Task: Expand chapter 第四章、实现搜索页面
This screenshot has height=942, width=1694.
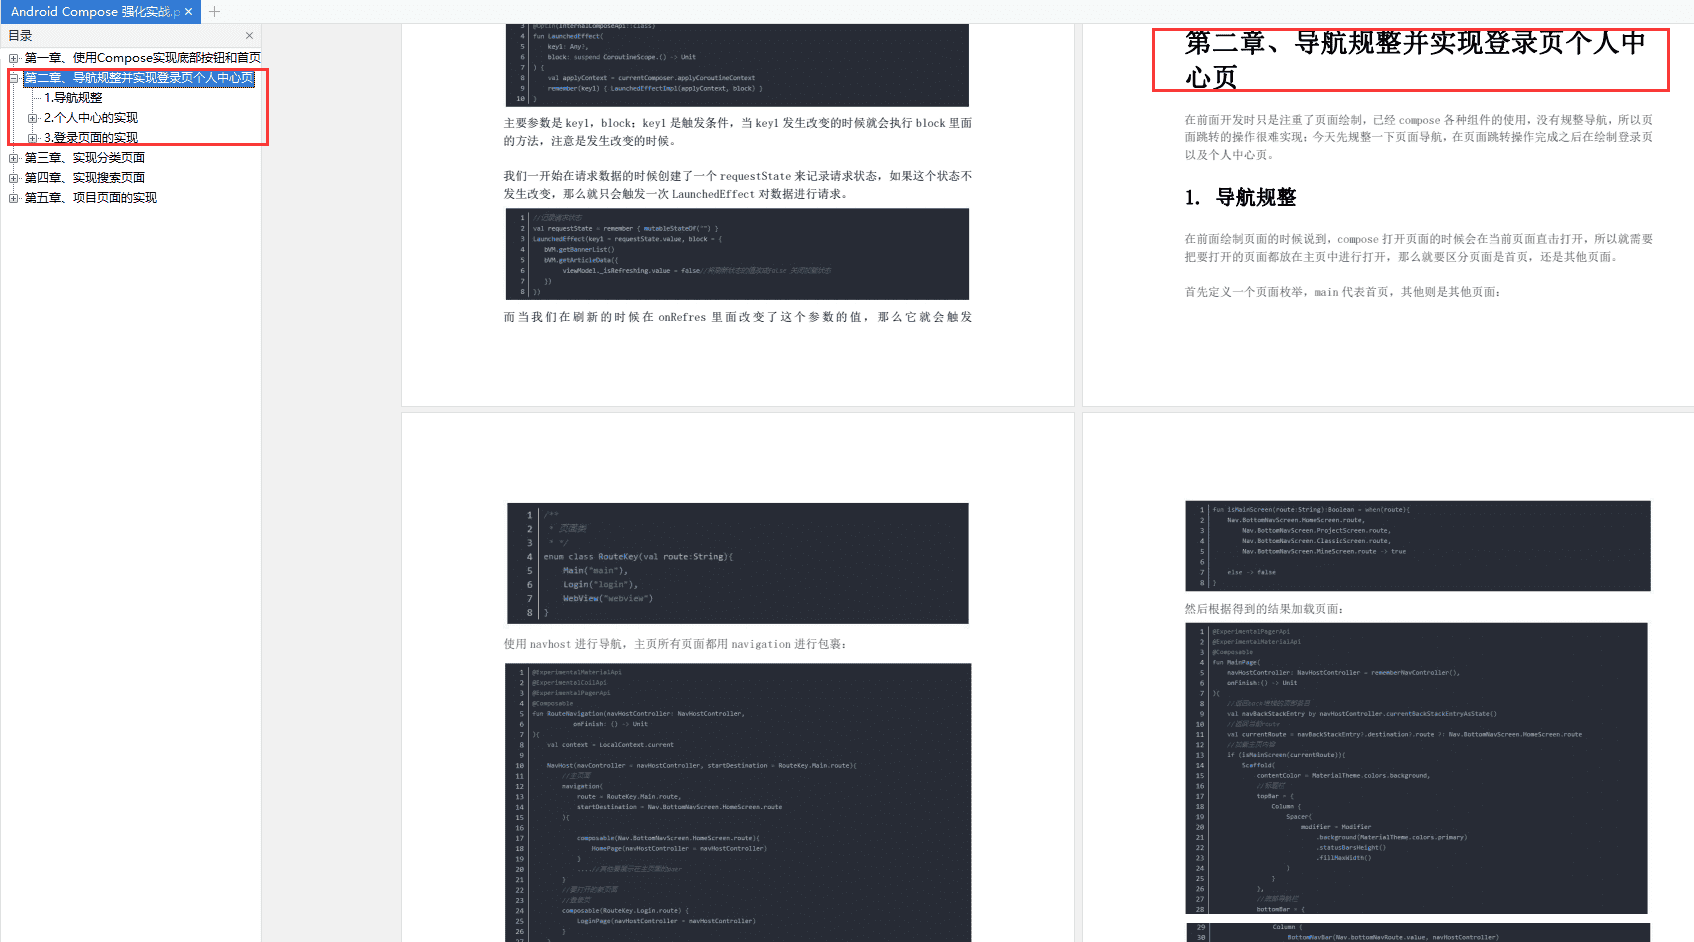Action: pos(13,177)
